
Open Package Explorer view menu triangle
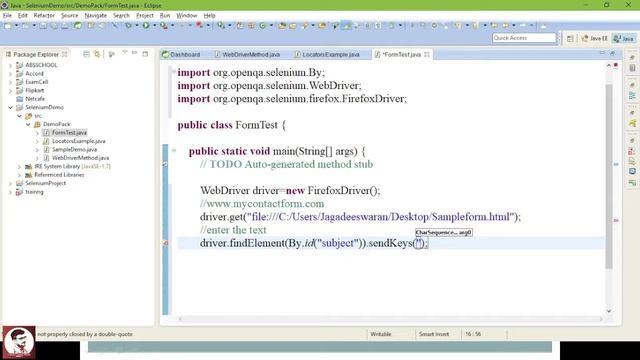pos(124,53)
